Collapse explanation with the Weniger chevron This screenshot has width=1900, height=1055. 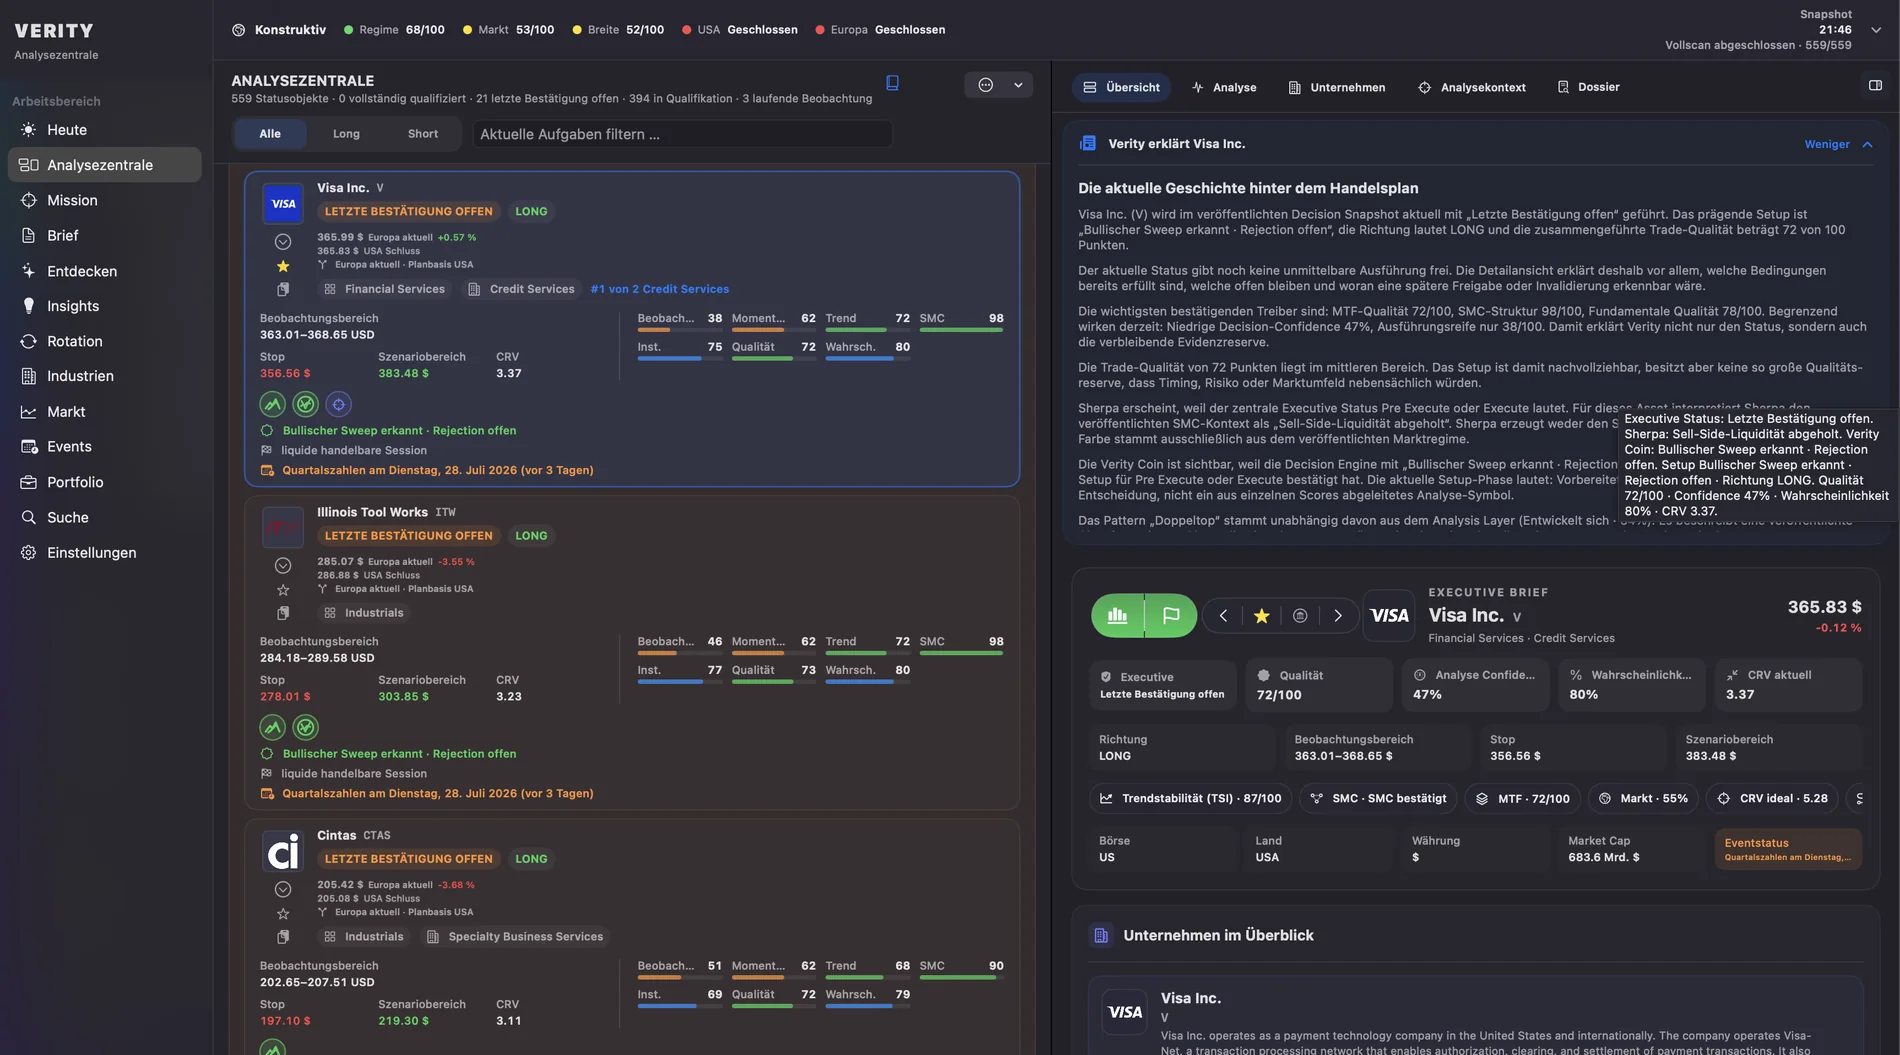tap(1867, 144)
